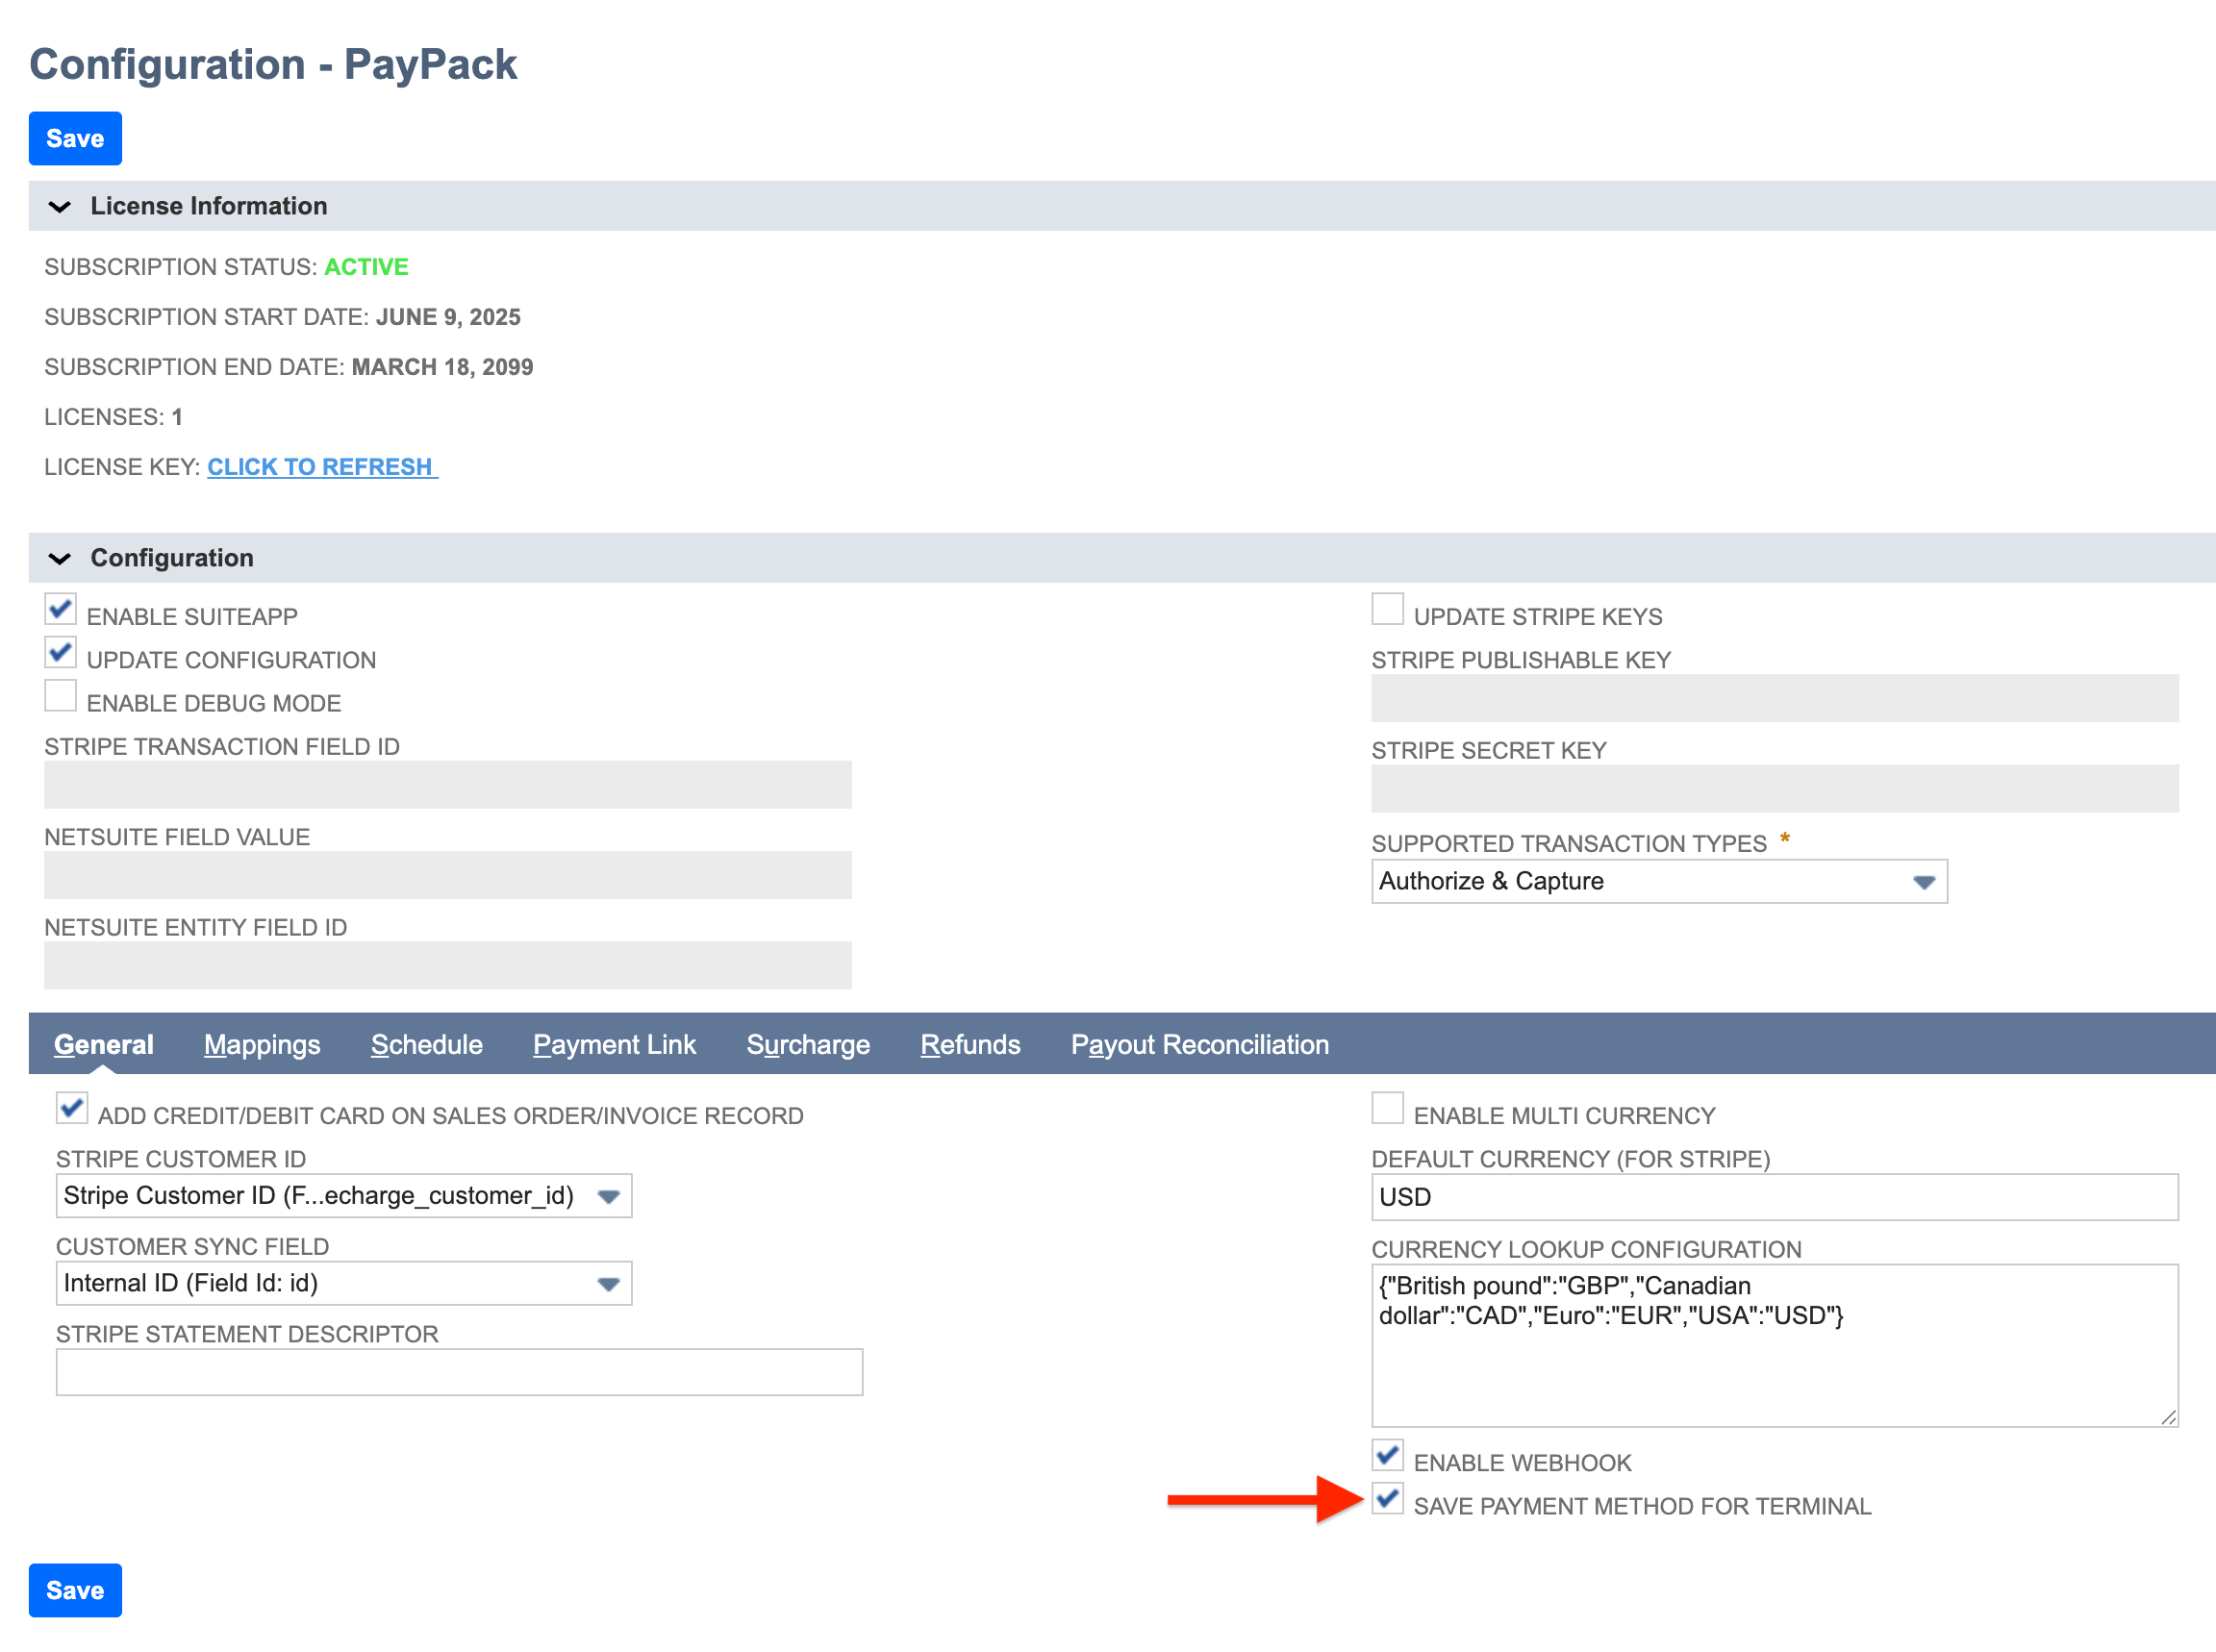Switch to the Surcharge tab

coord(808,1044)
